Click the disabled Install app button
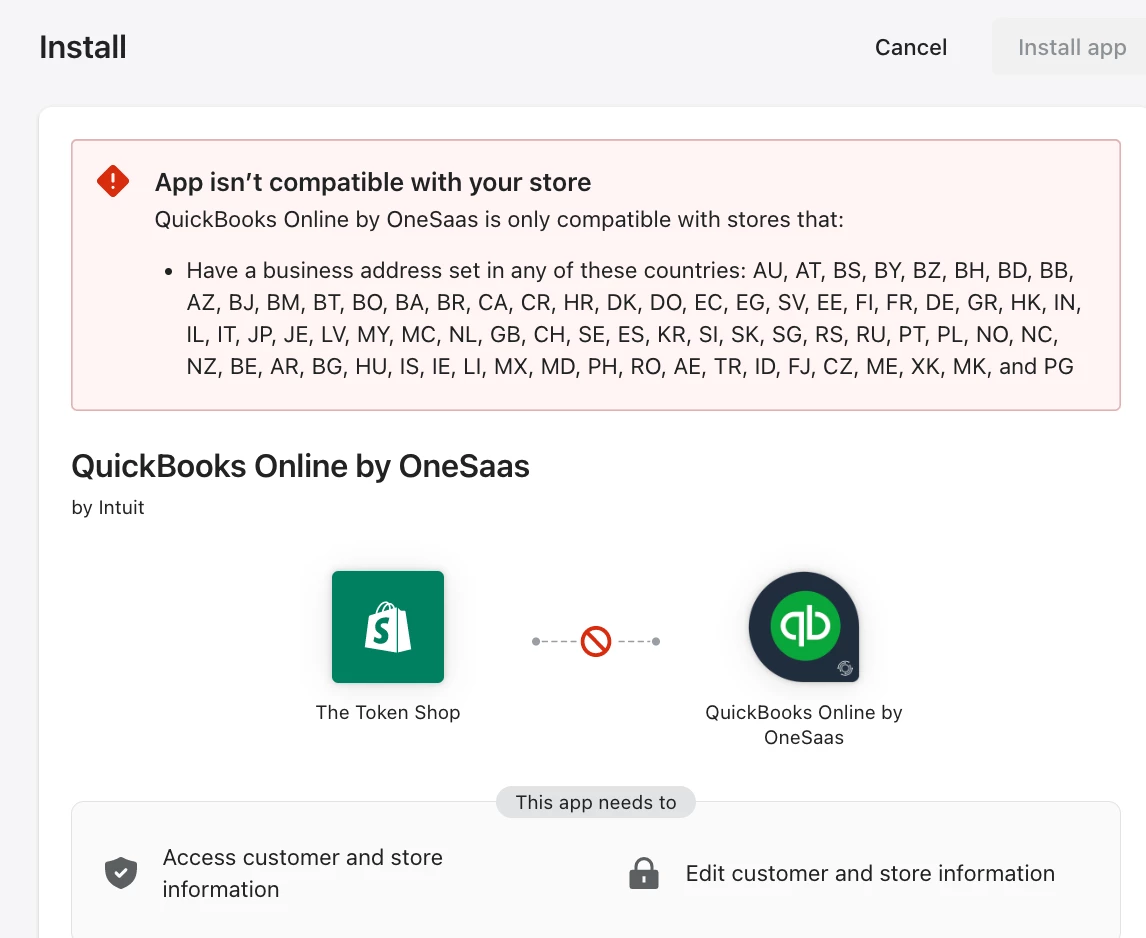1146x938 pixels. click(1071, 48)
